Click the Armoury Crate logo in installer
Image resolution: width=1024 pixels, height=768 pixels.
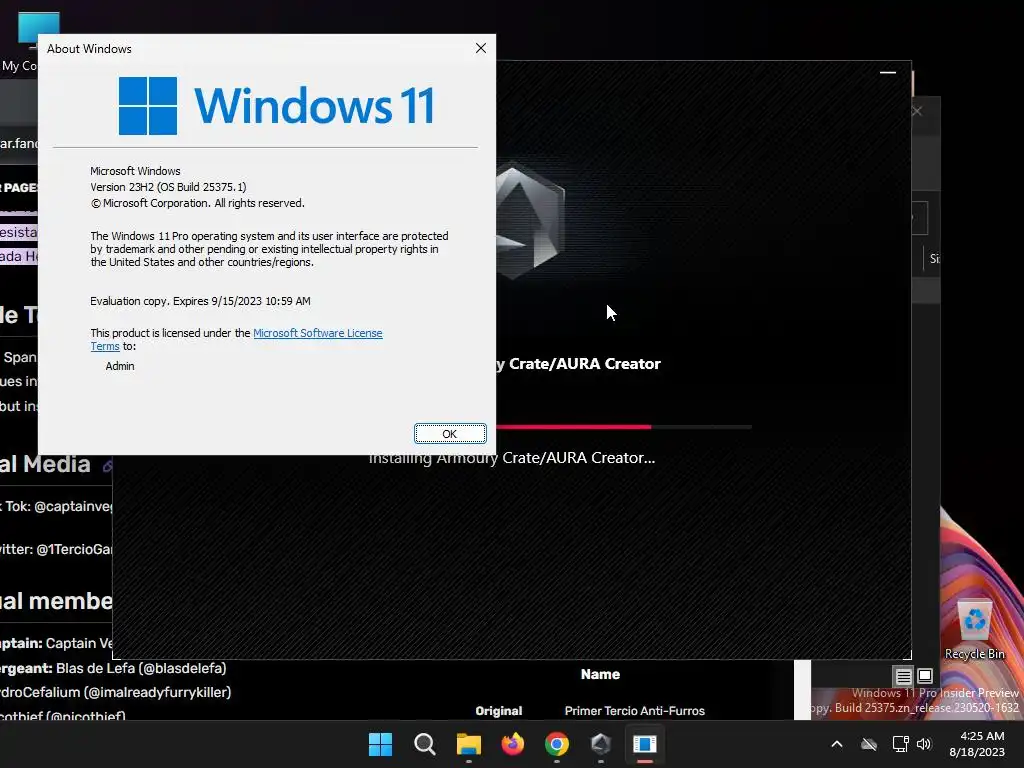[530, 220]
